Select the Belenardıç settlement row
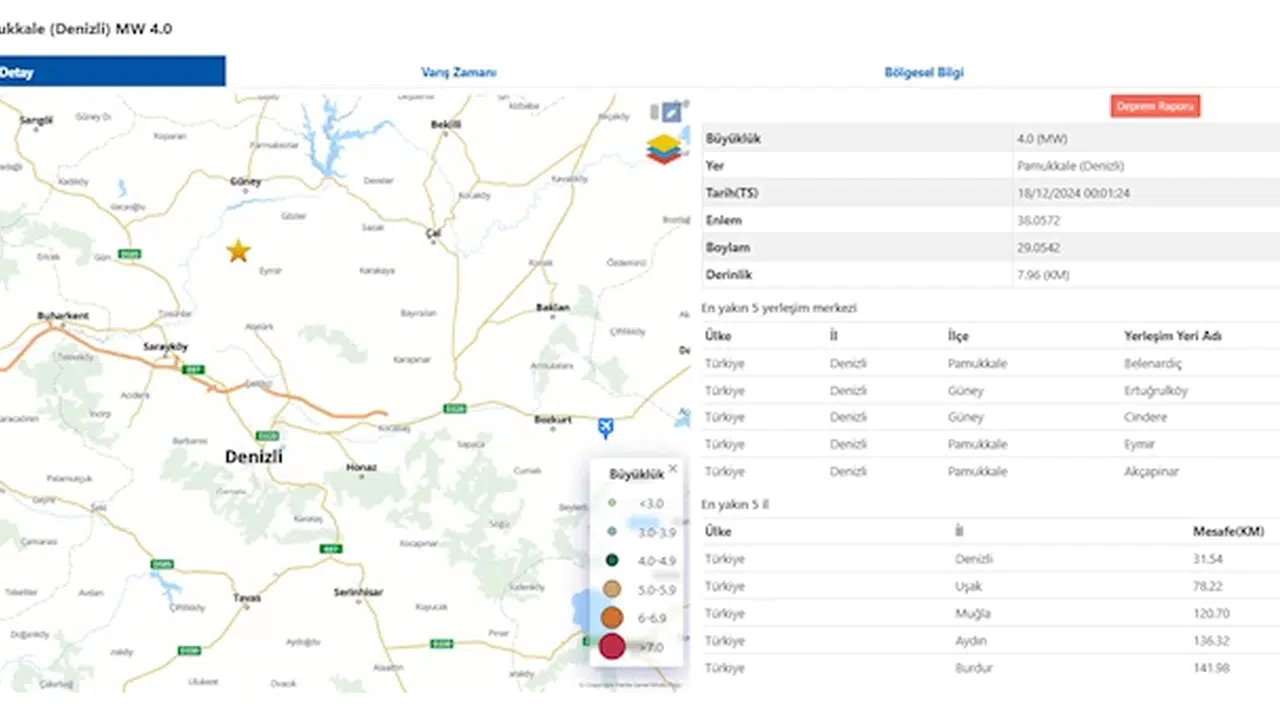This screenshot has width=1280, height=720. coord(990,364)
